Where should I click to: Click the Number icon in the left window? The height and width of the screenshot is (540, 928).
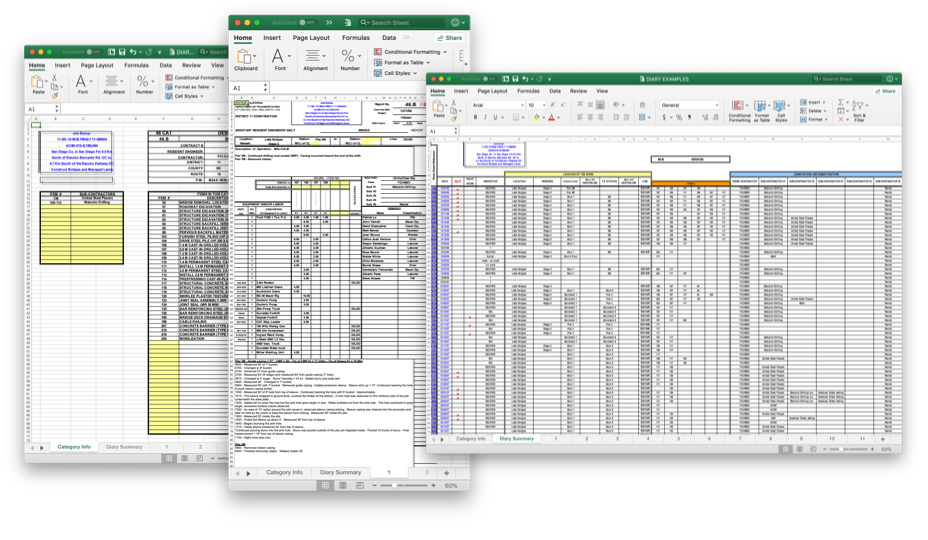click(143, 81)
